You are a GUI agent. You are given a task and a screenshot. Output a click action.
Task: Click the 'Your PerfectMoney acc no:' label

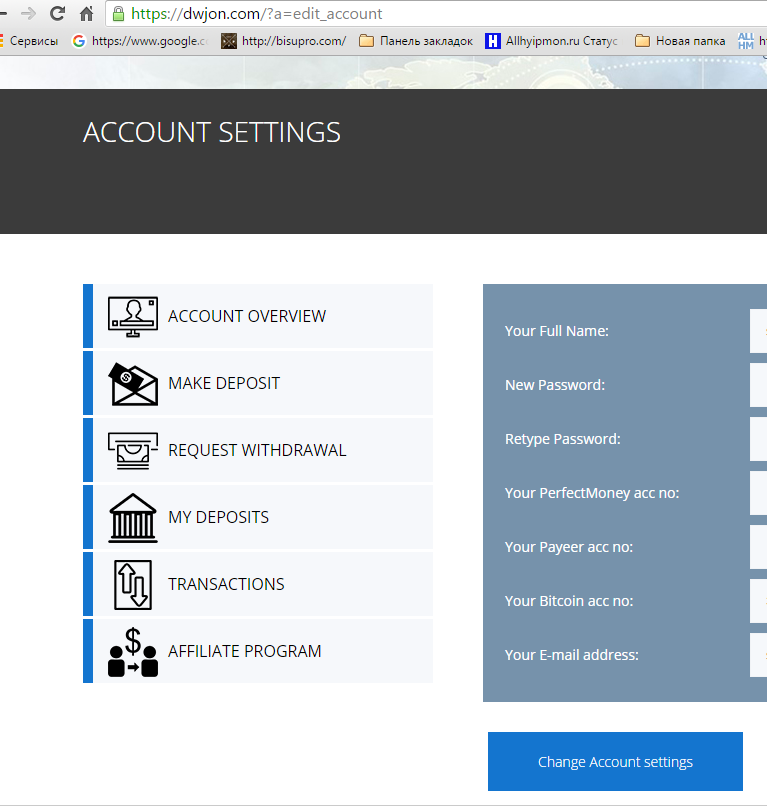point(592,493)
